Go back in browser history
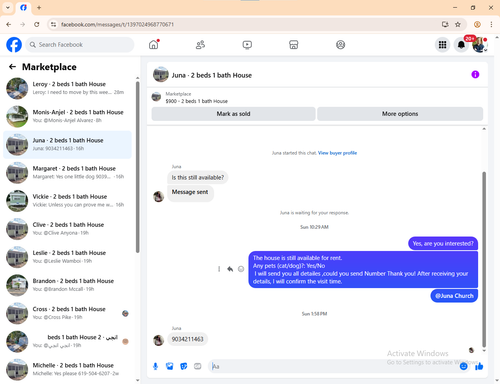The height and width of the screenshot is (384, 500). [x=9, y=24]
